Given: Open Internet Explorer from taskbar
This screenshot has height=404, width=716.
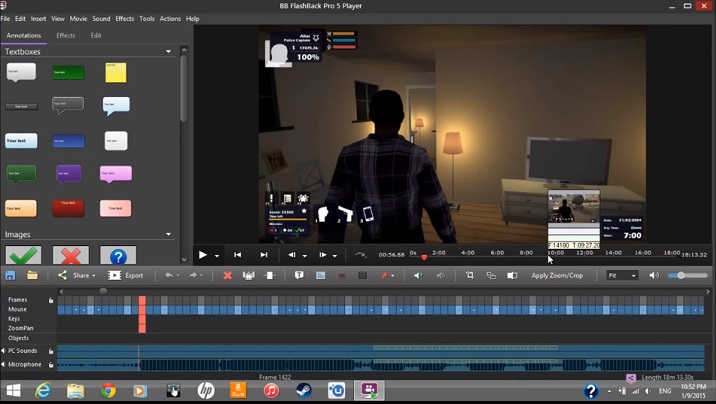Looking at the screenshot, I should coord(43,391).
